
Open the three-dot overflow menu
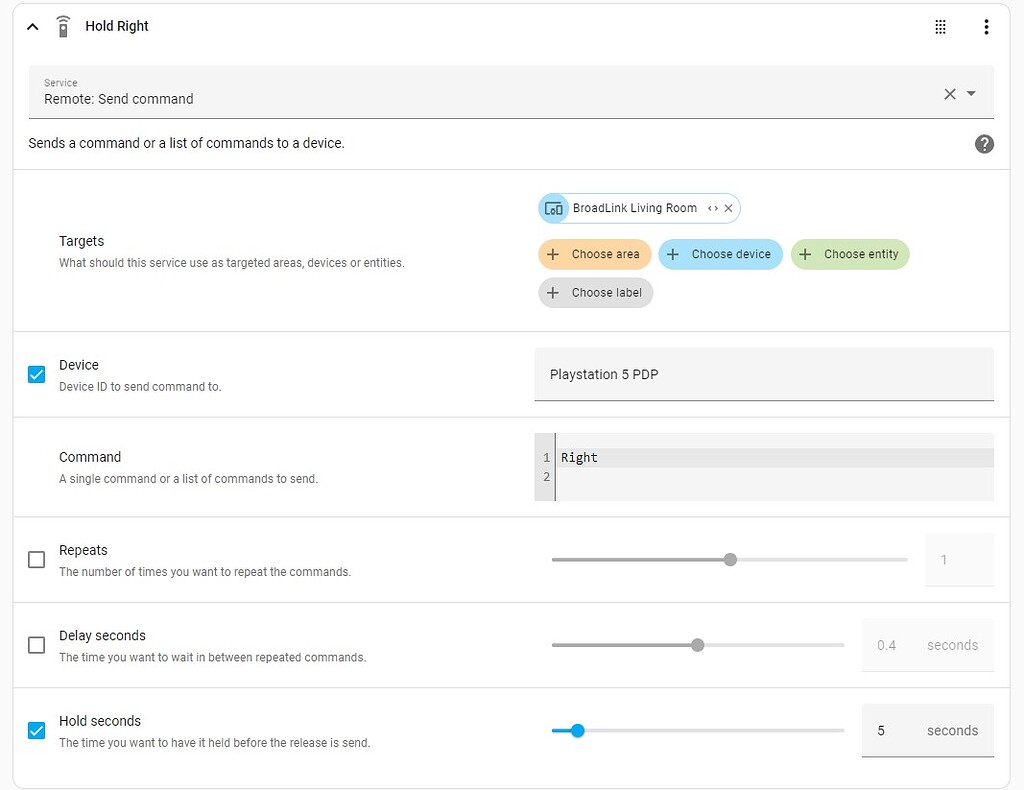point(987,26)
